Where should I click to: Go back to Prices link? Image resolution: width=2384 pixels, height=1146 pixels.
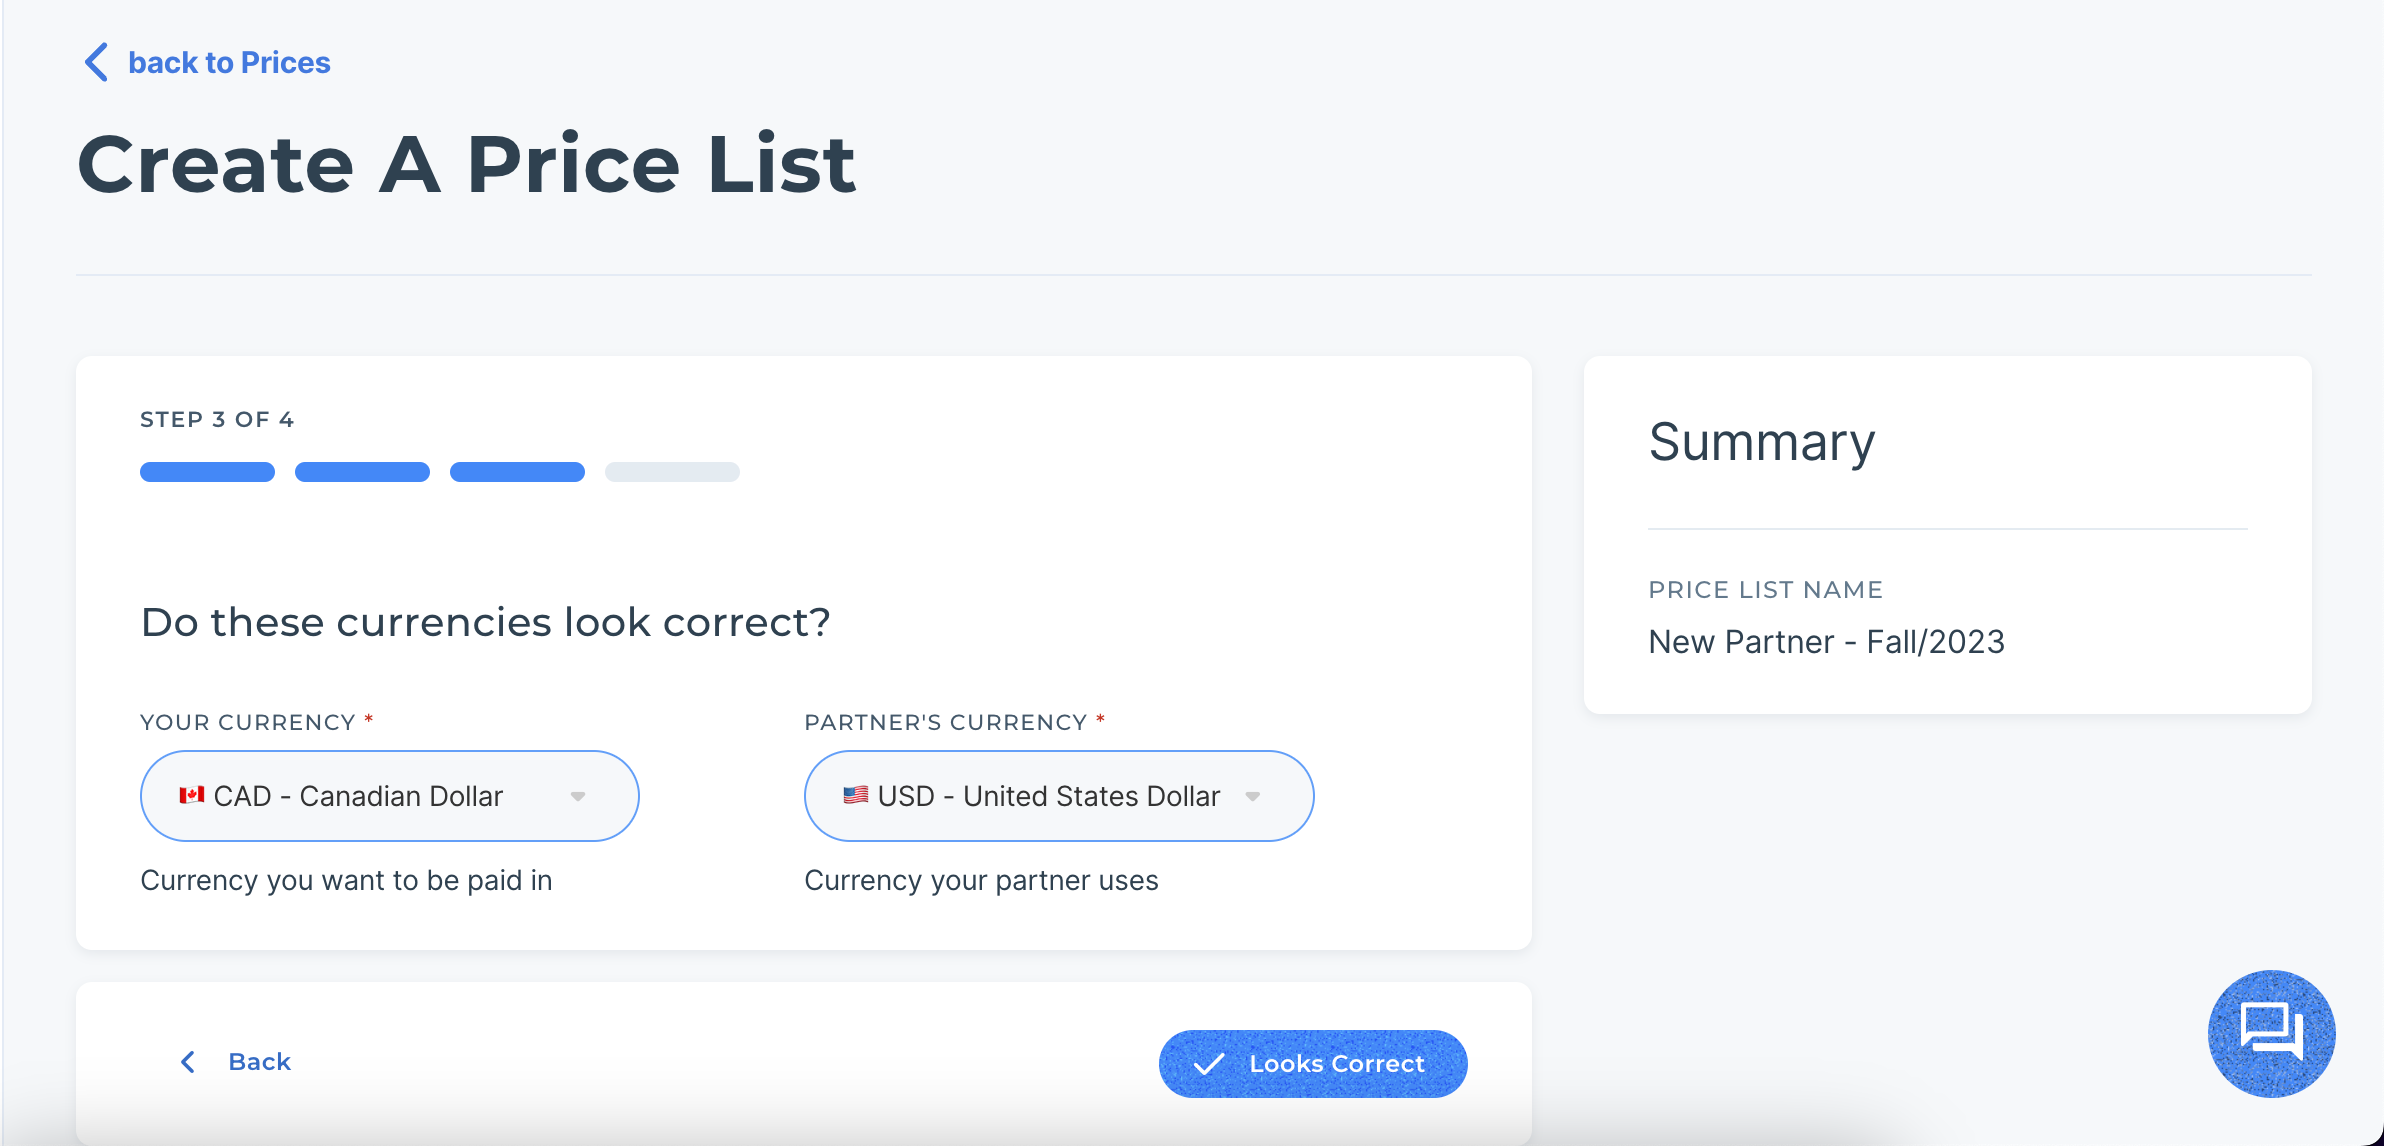pyautogui.click(x=229, y=62)
